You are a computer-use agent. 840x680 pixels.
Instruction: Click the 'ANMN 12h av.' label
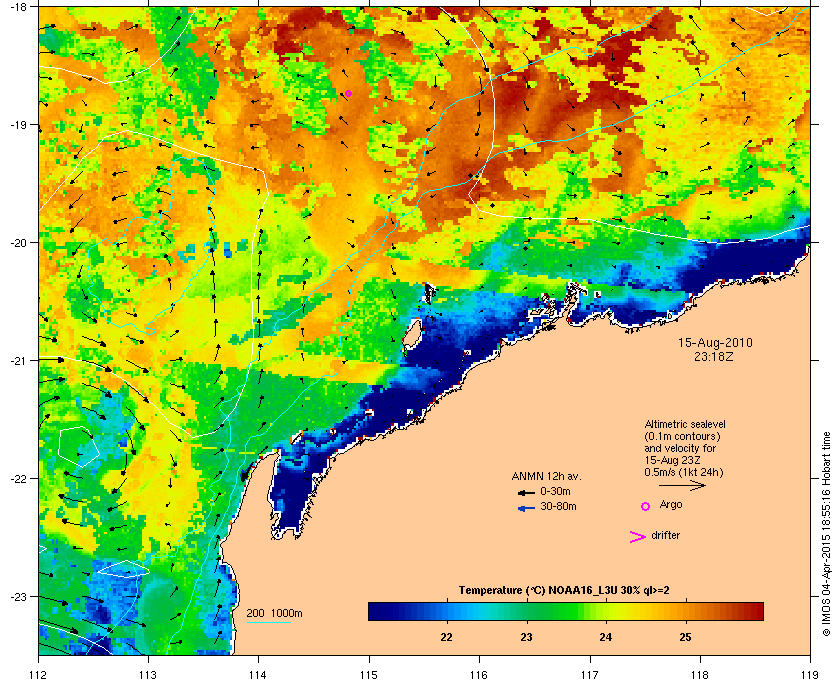(546, 476)
